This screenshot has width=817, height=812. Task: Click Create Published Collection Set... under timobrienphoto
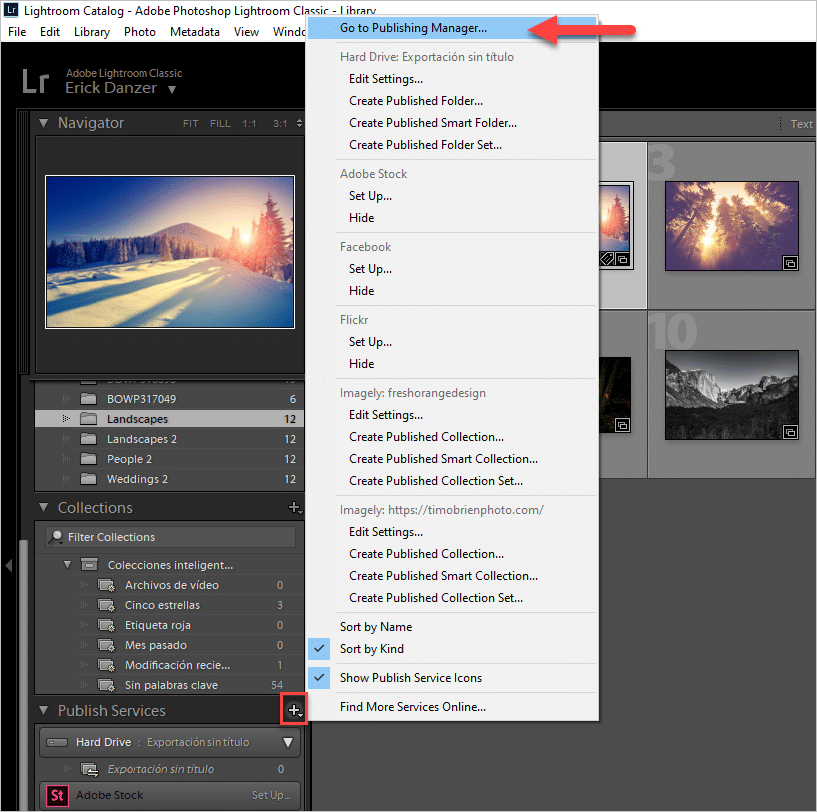[x=436, y=598]
